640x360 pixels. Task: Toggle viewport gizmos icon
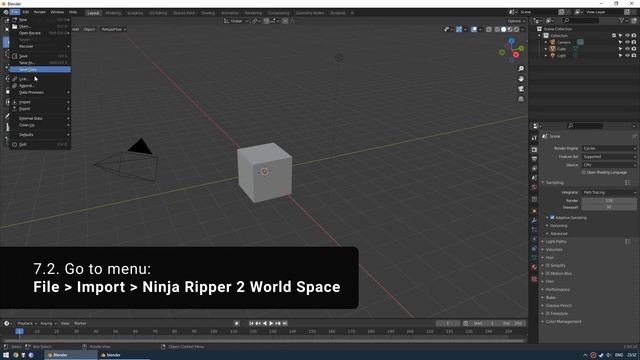pos(459,29)
